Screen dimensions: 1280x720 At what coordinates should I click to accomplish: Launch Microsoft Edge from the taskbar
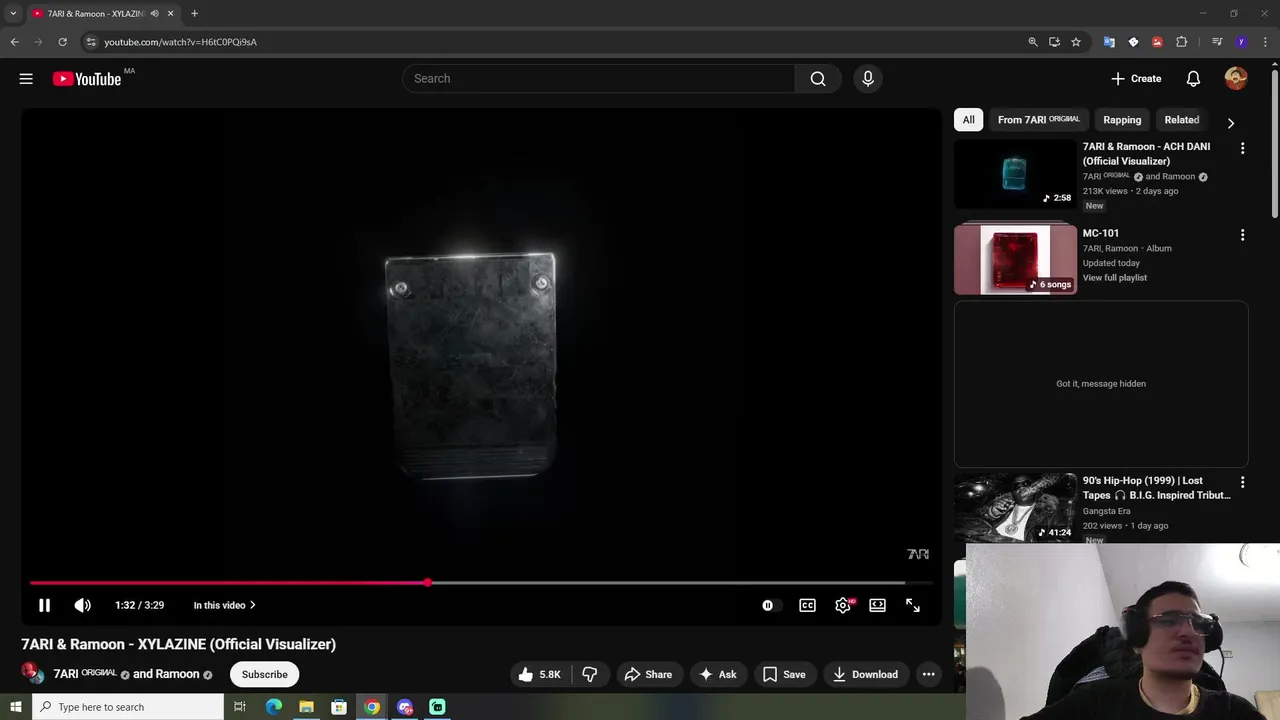(x=273, y=707)
